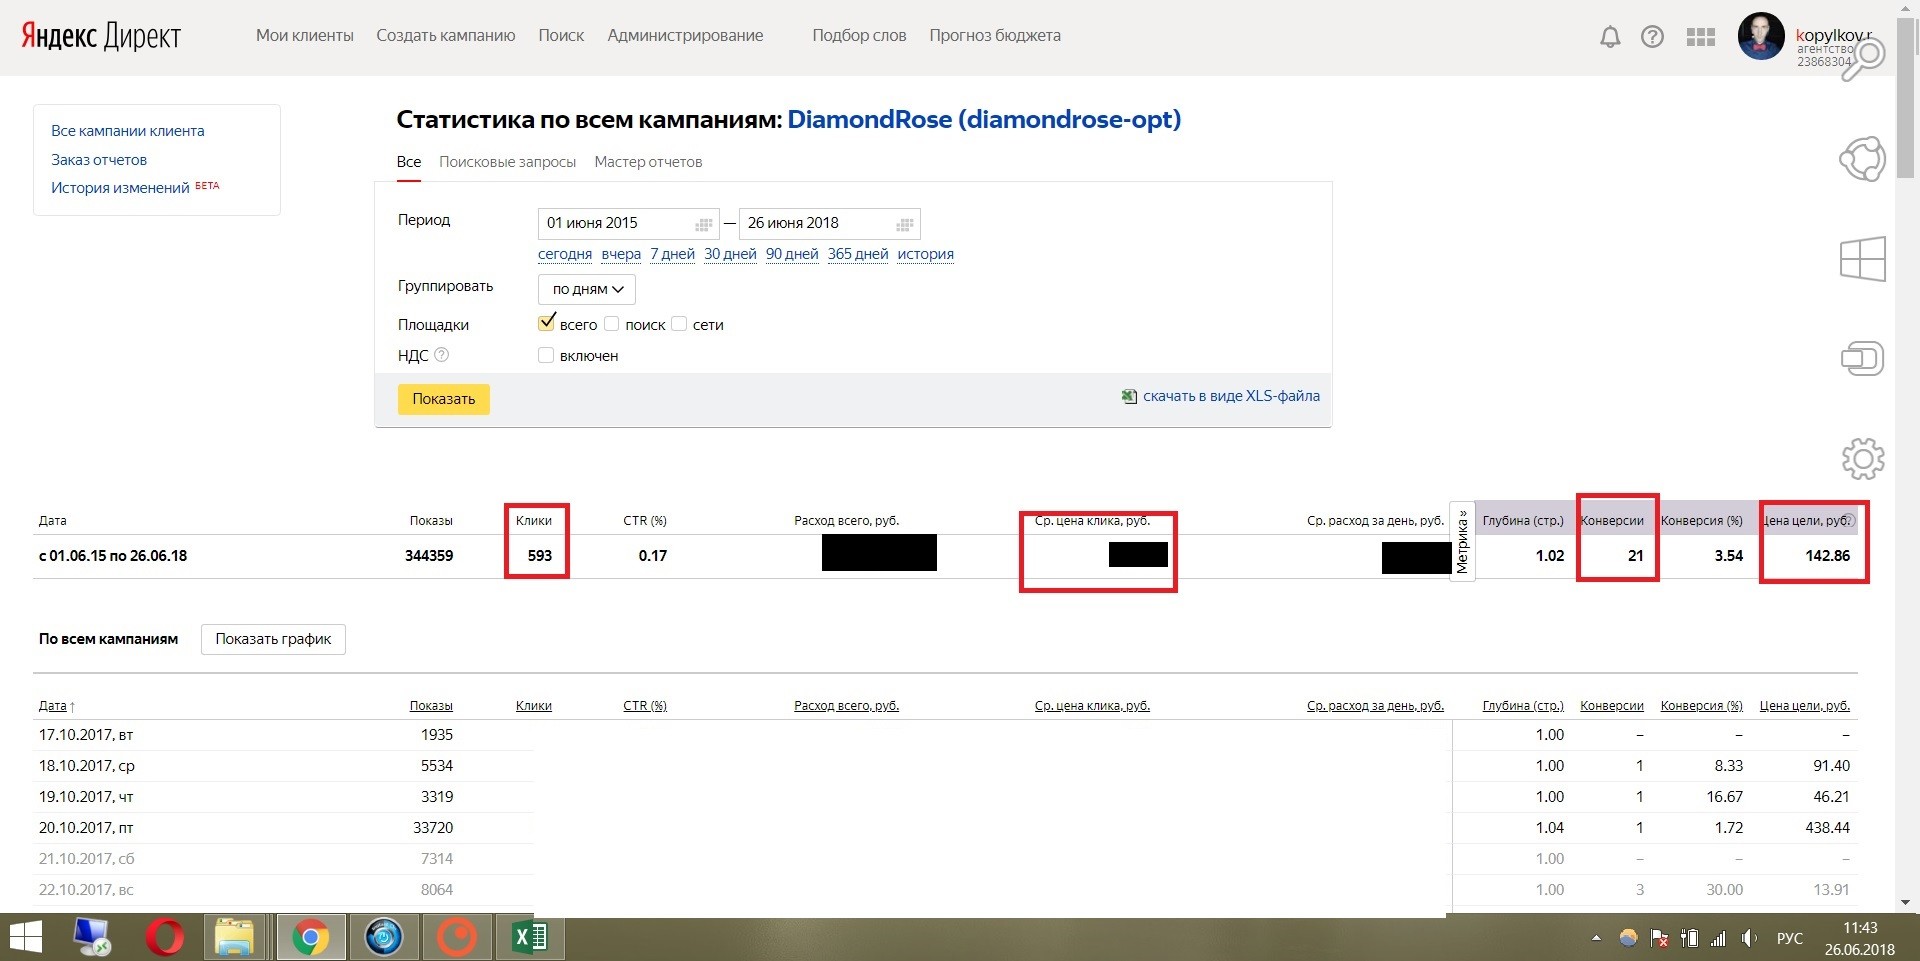Click the Windows logo icon on right sidebar
The width and height of the screenshot is (1920, 961).
pyautogui.click(x=1863, y=259)
